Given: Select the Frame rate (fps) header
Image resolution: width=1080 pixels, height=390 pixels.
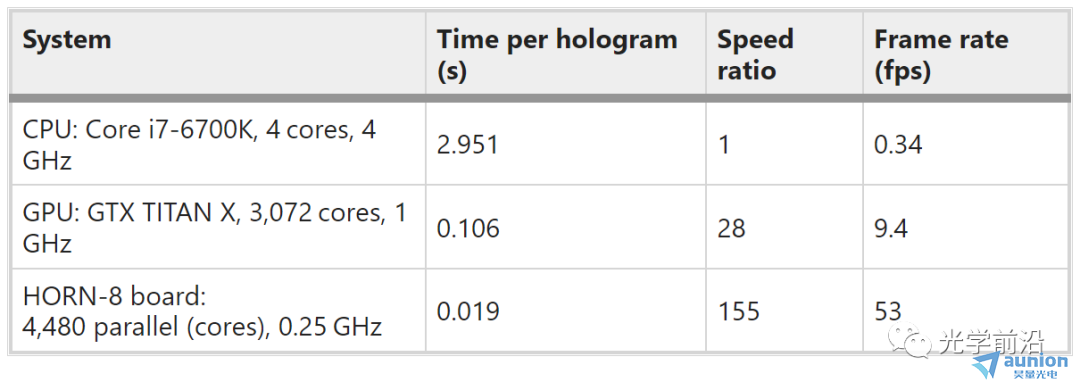Looking at the screenshot, I should coord(941,56).
